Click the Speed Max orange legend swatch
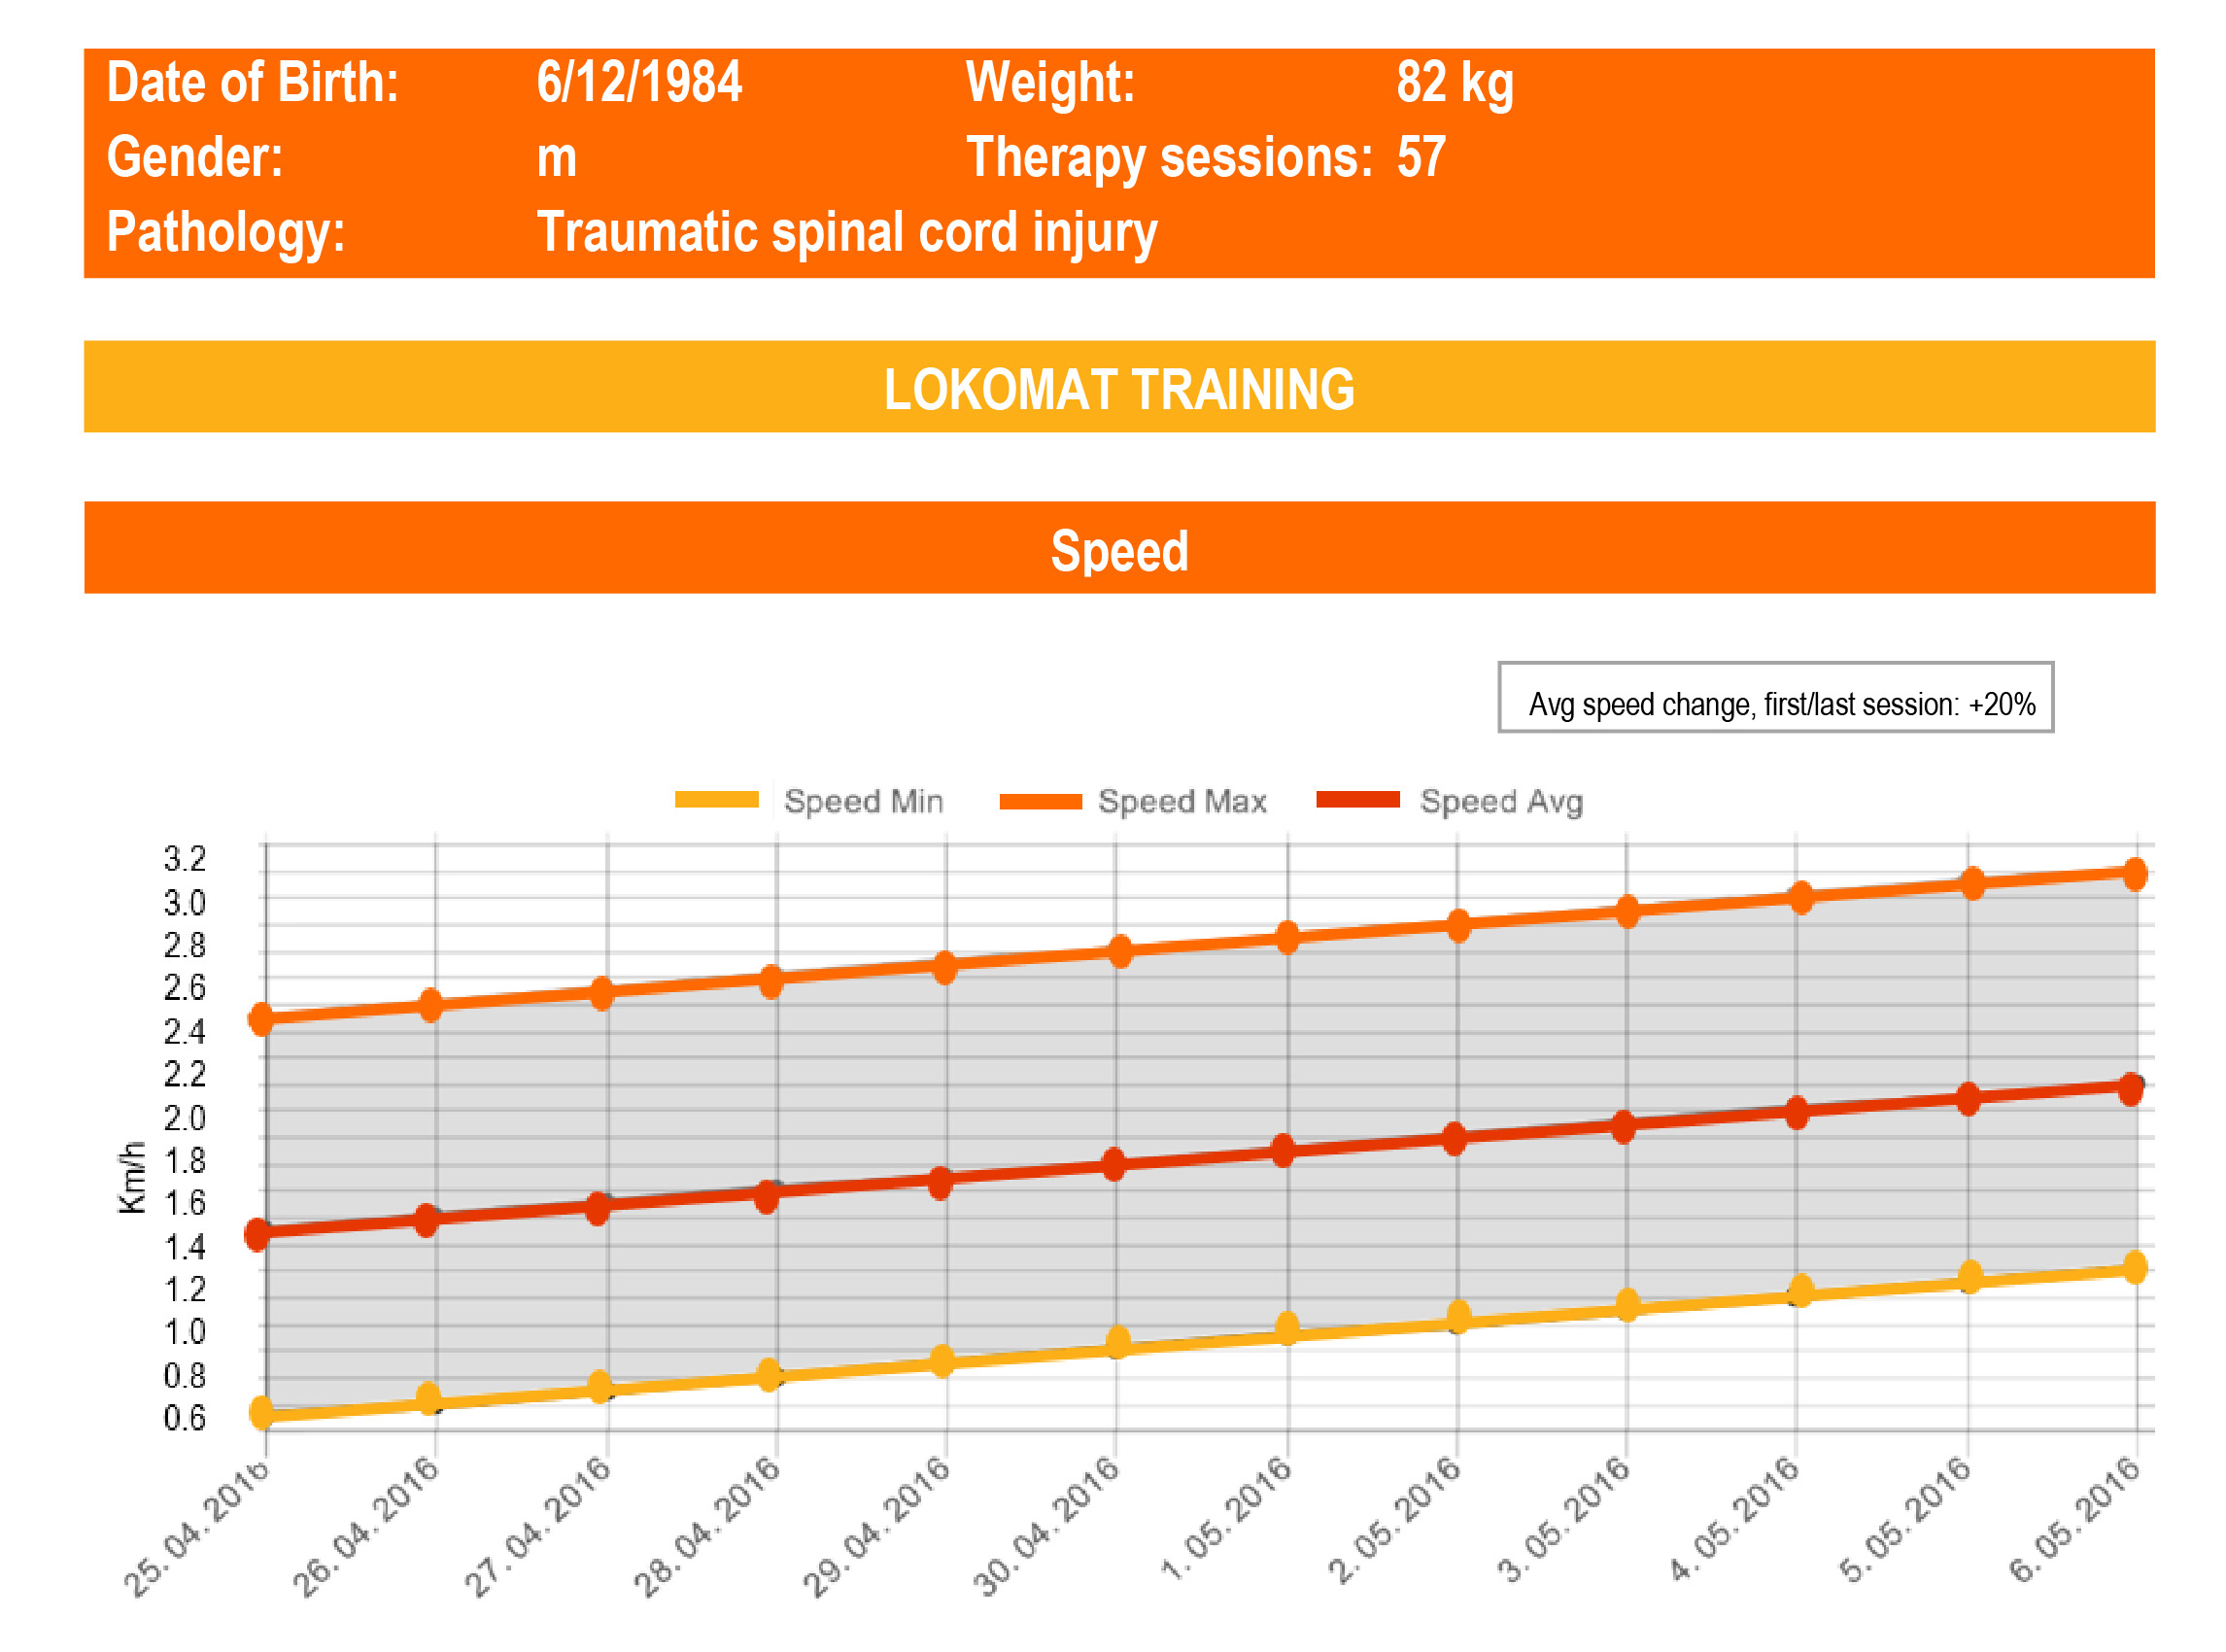The height and width of the screenshot is (1652, 2226). [1040, 801]
